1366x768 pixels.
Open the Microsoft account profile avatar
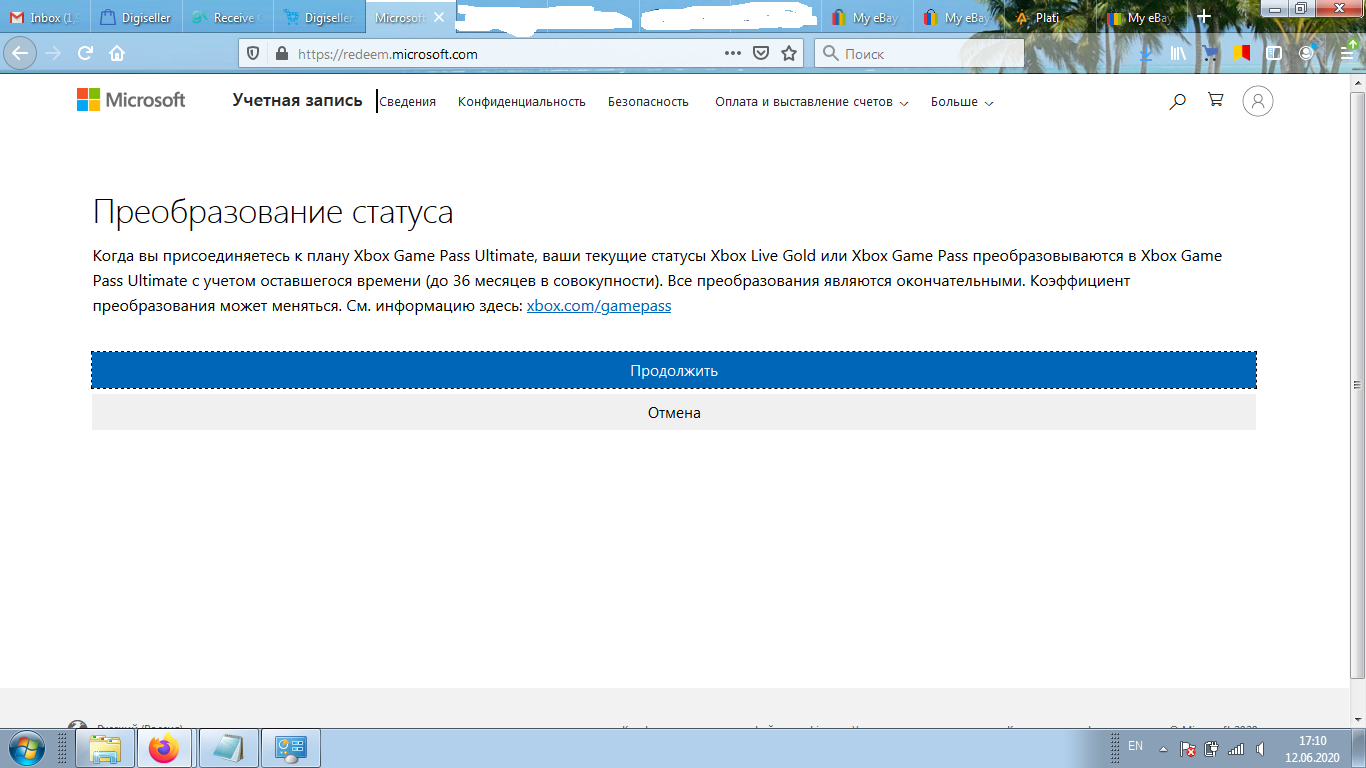1258,101
